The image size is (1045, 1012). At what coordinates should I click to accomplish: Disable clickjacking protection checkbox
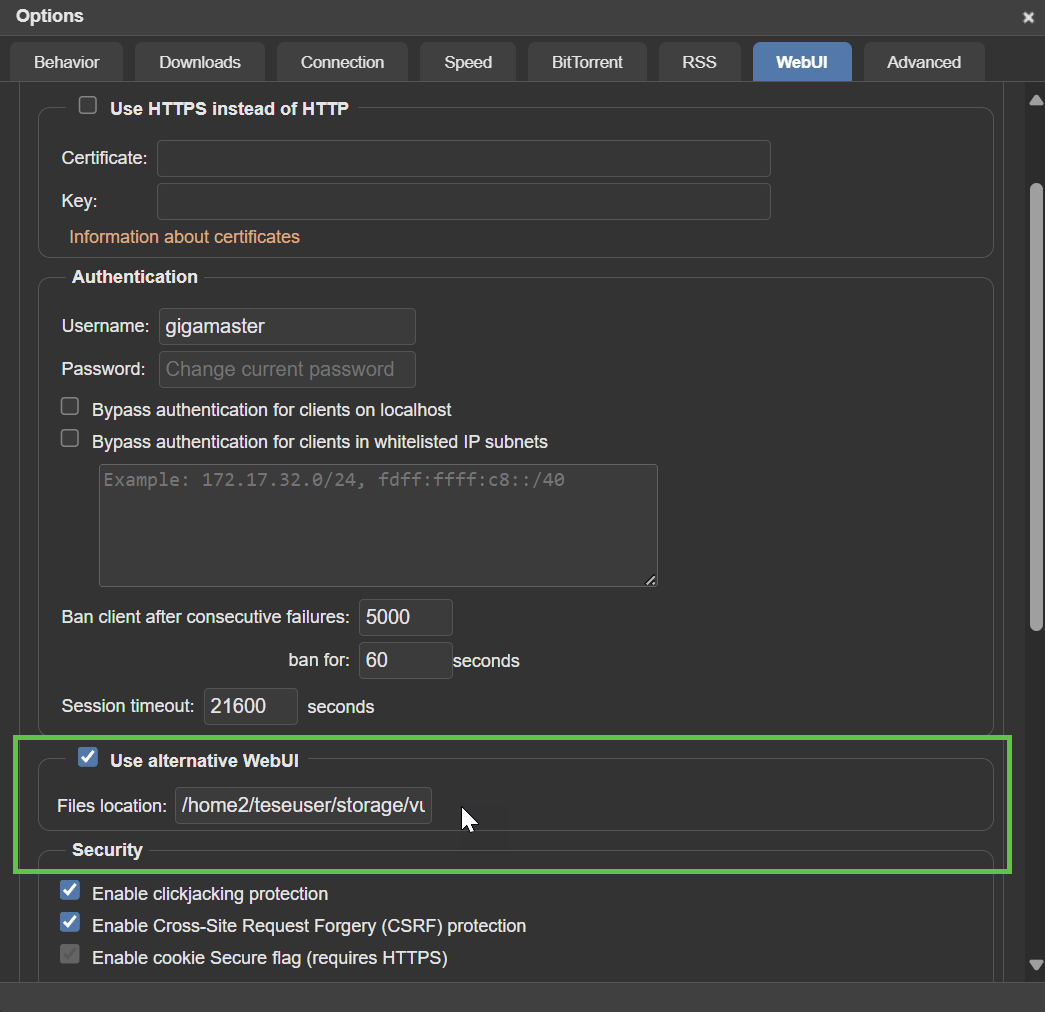70,890
